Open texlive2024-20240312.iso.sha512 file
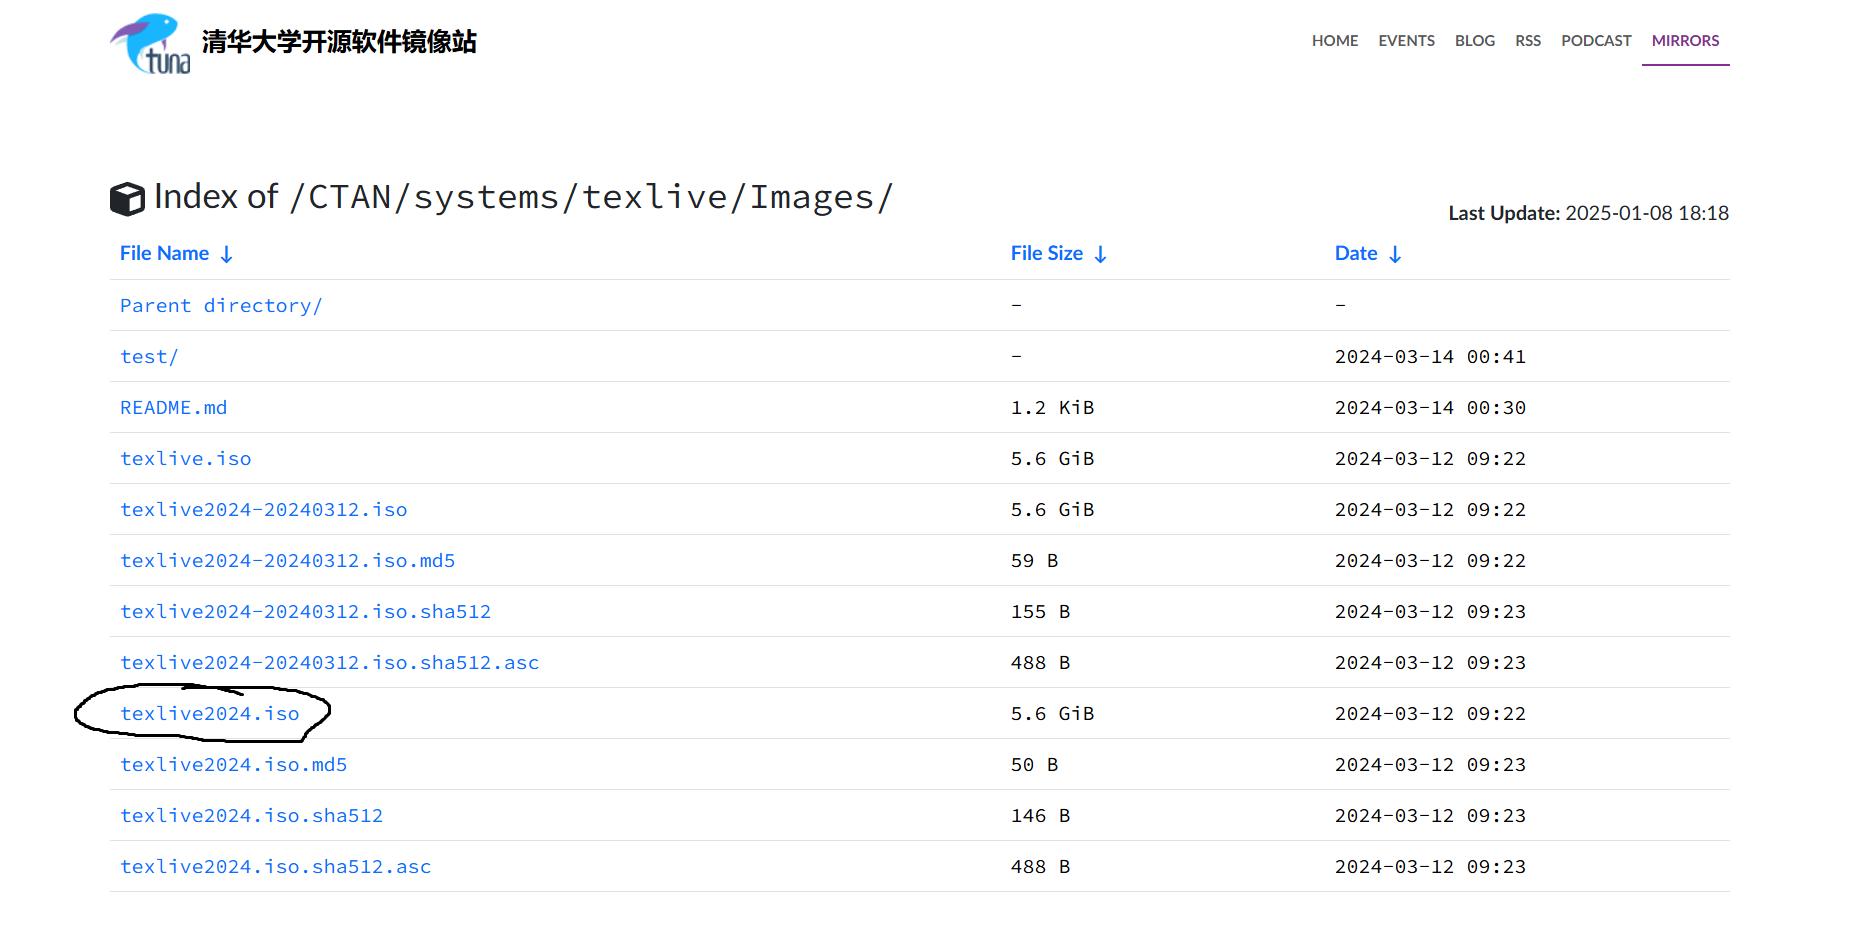1849x944 pixels. (x=306, y=612)
